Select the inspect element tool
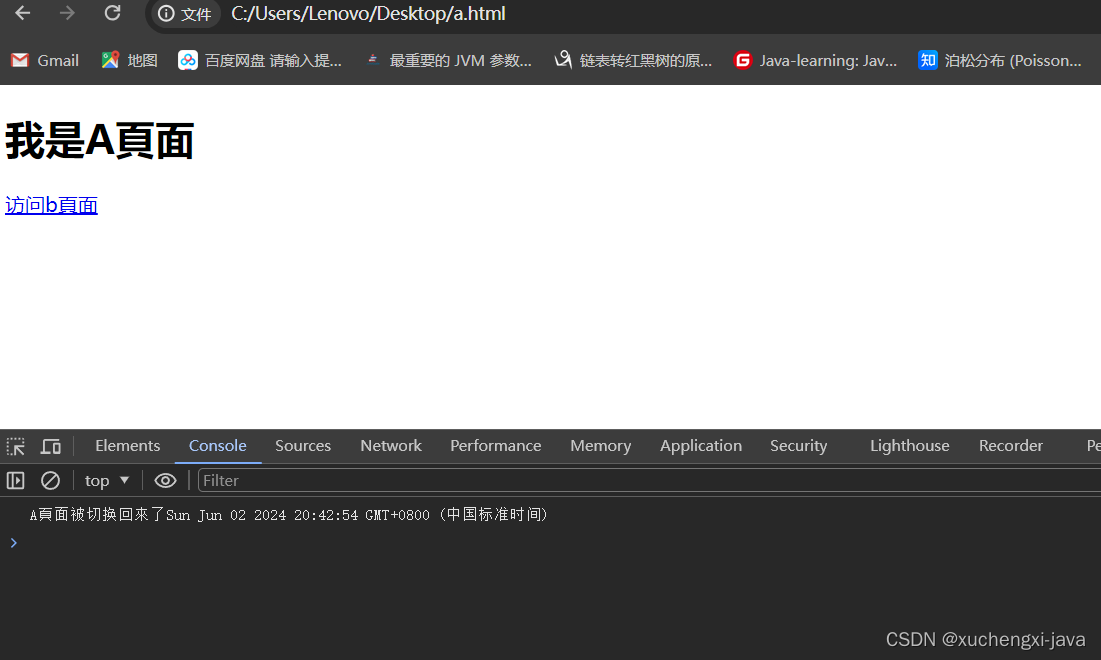This screenshot has height=660, width=1101. [14, 445]
